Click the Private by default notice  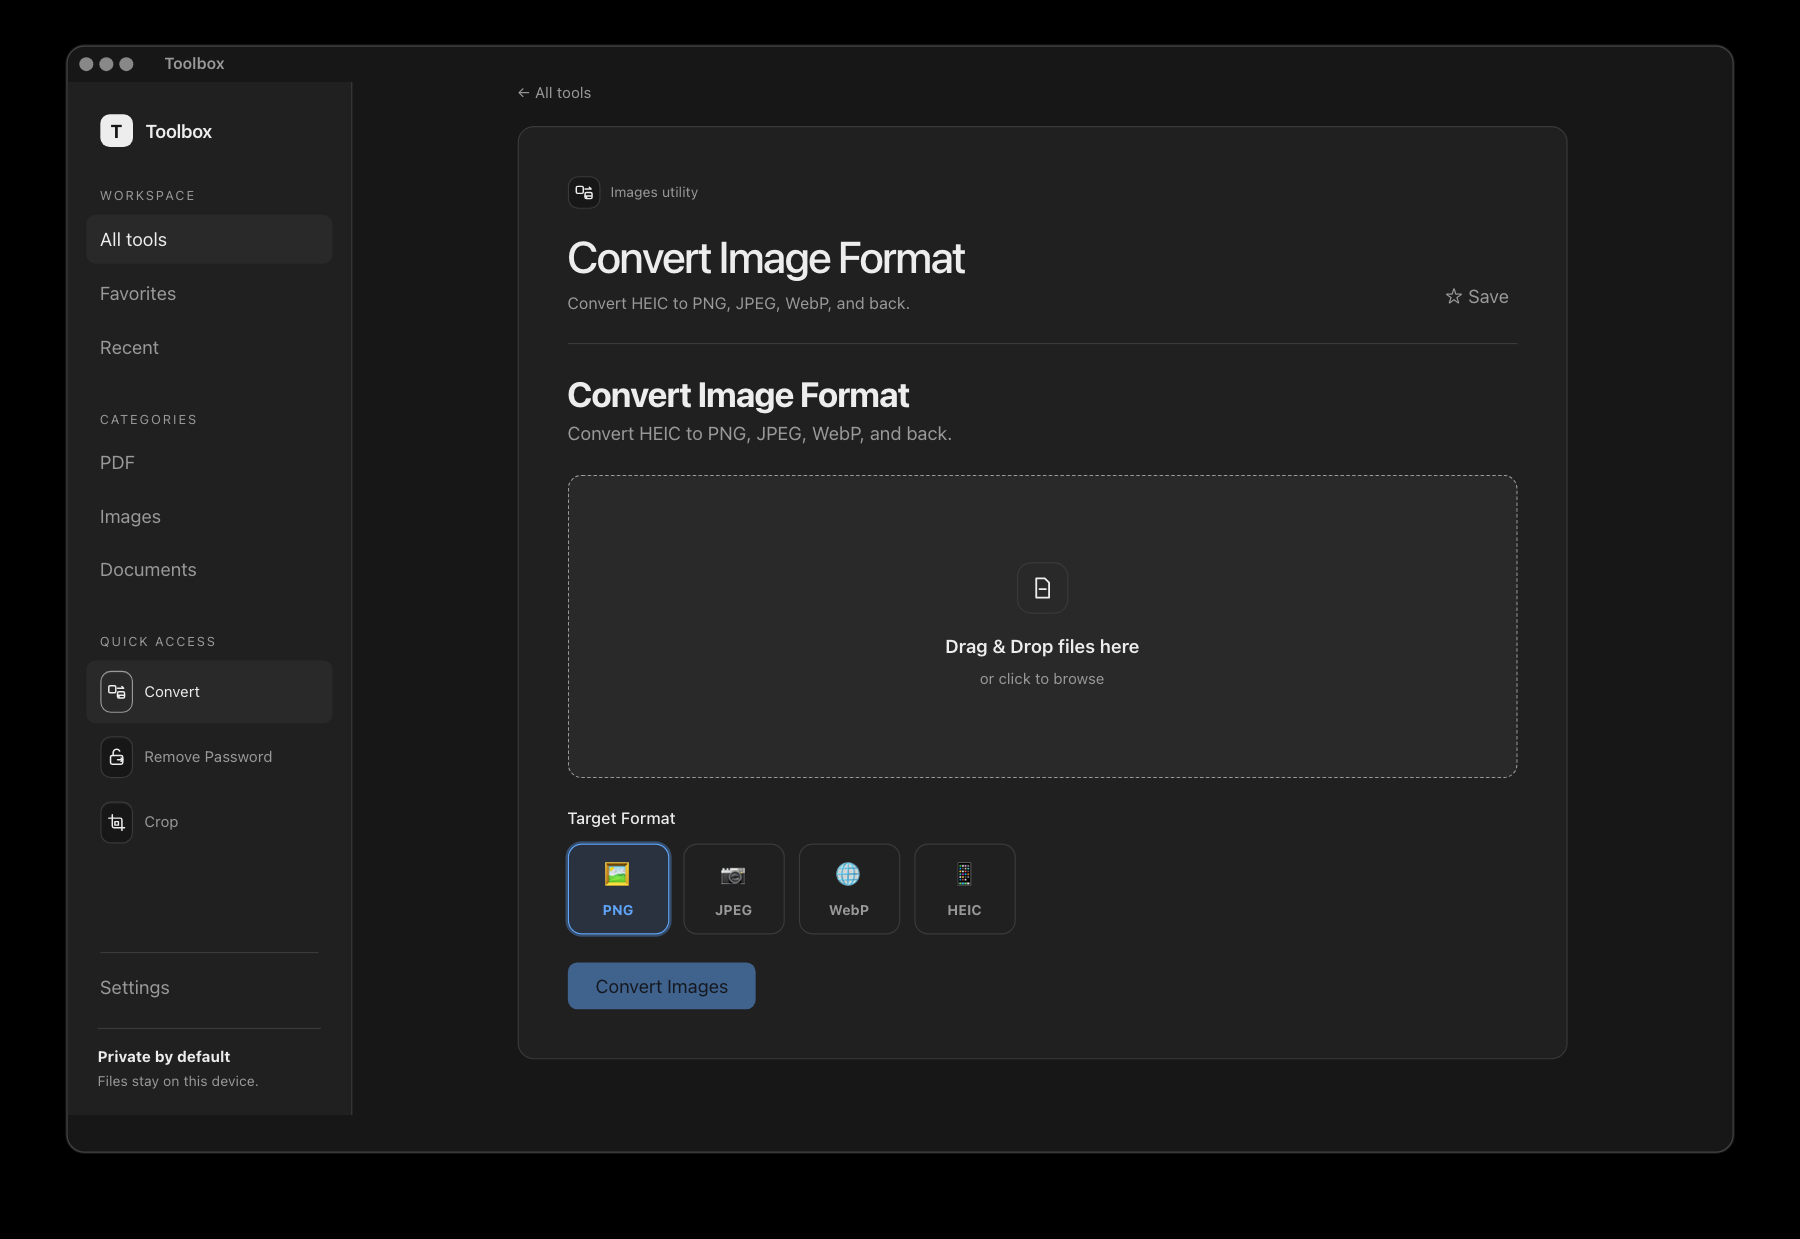coord(164,1057)
